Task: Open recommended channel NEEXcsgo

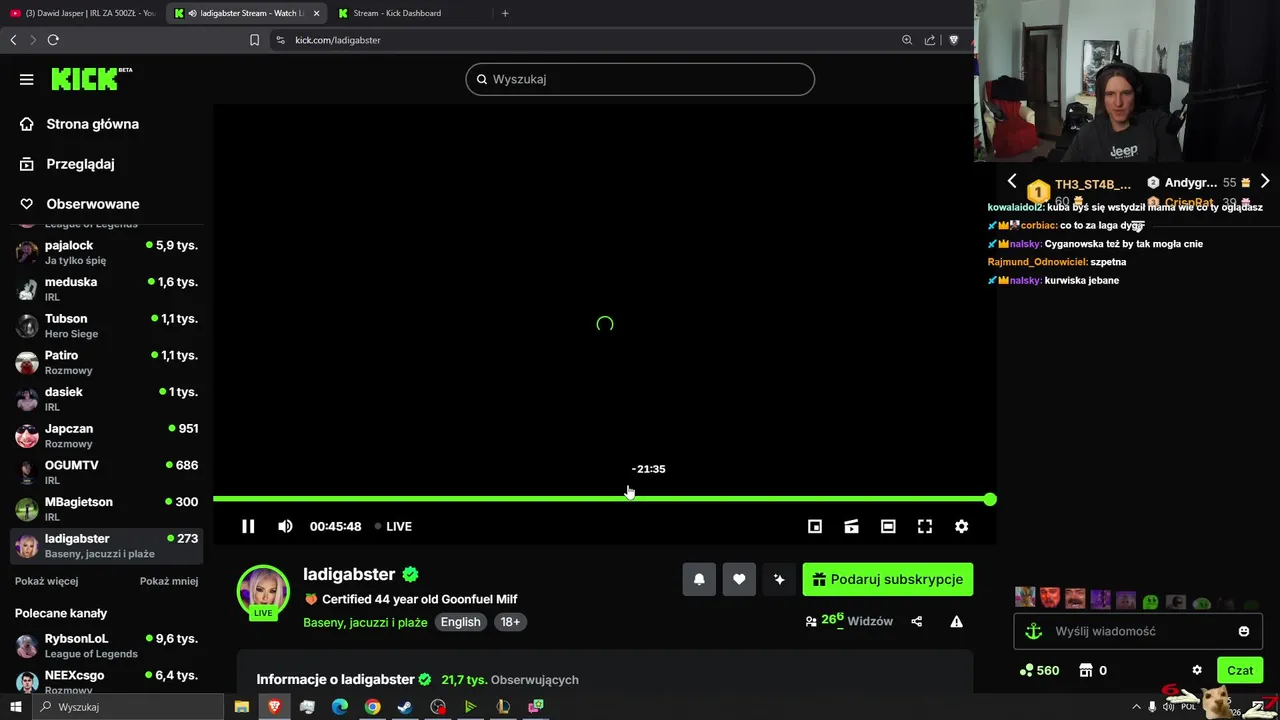Action: (x=106, y=682)
